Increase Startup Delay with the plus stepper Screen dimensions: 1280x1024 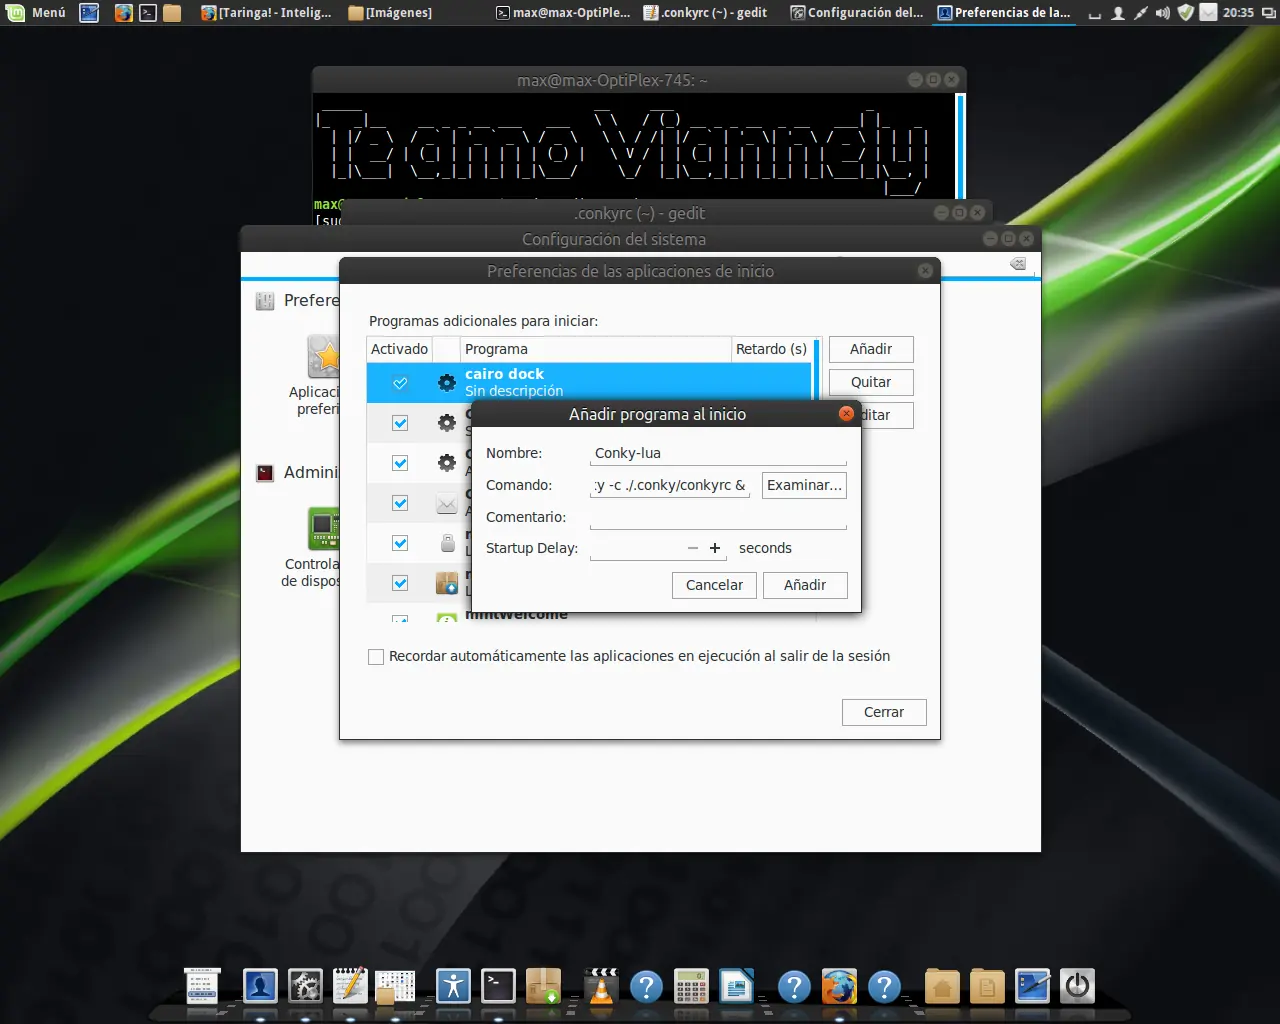click(715, 548)
